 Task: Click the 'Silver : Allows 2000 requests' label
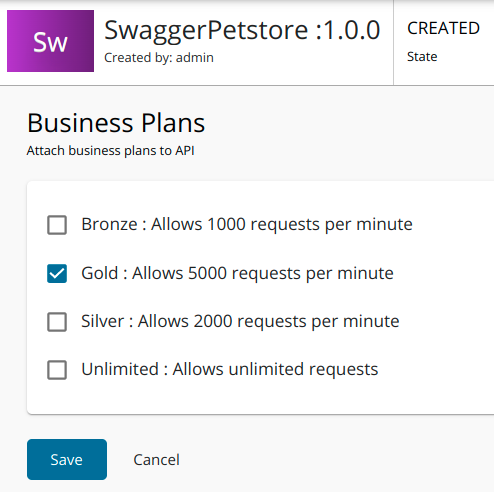coord(240,321)
